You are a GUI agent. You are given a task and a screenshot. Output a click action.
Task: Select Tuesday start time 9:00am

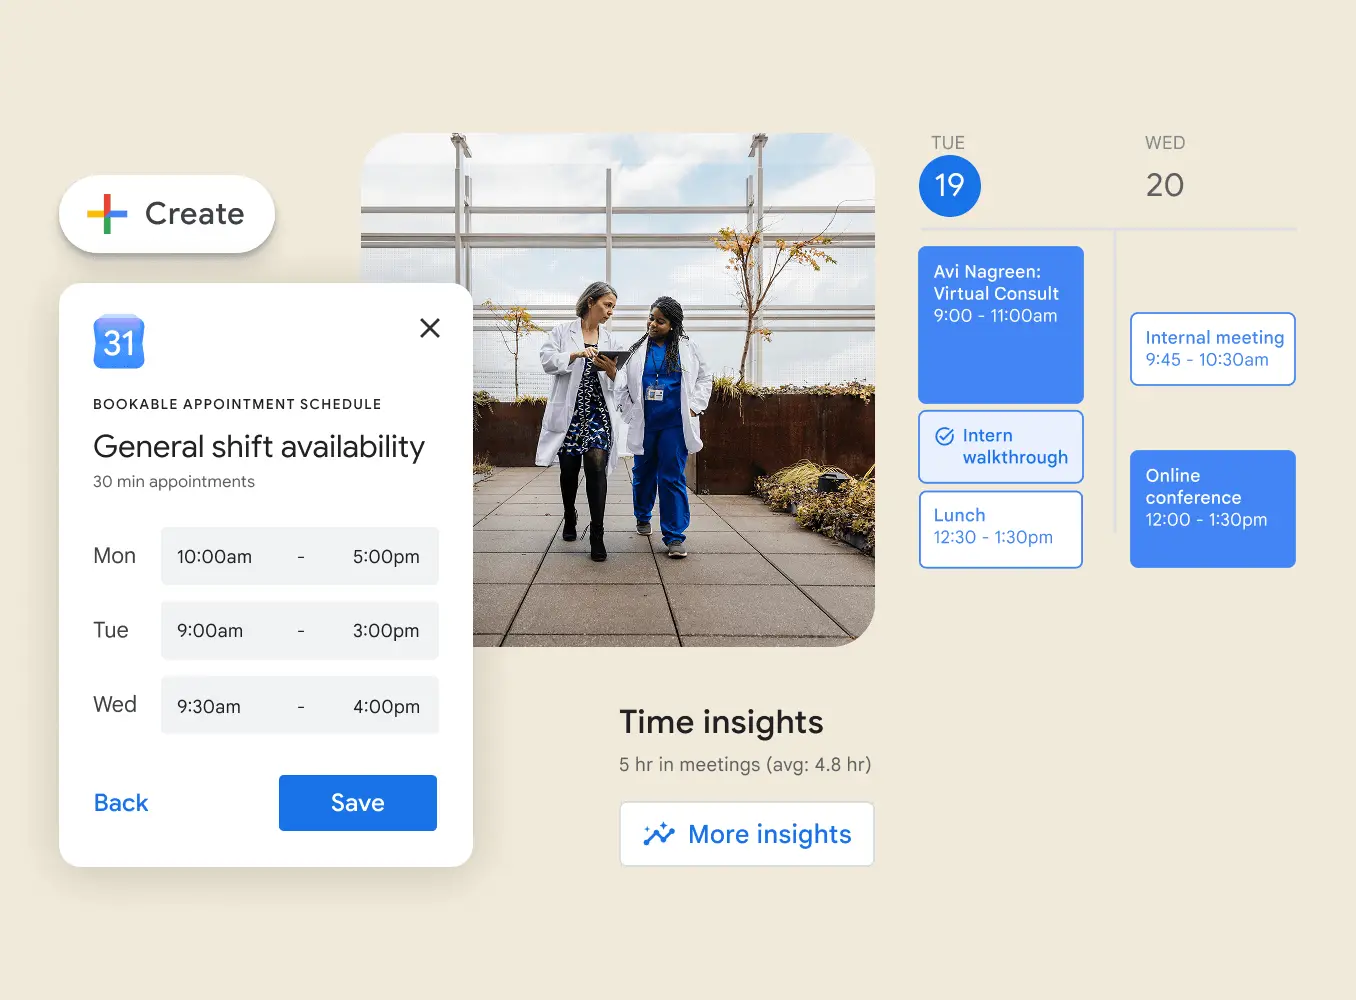point(210,630)
